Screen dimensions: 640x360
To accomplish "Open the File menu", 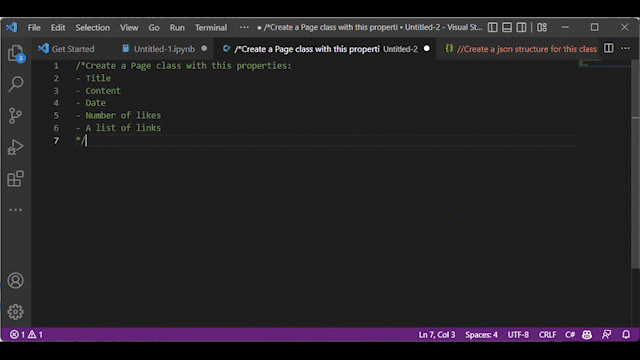I will (34, 27).
